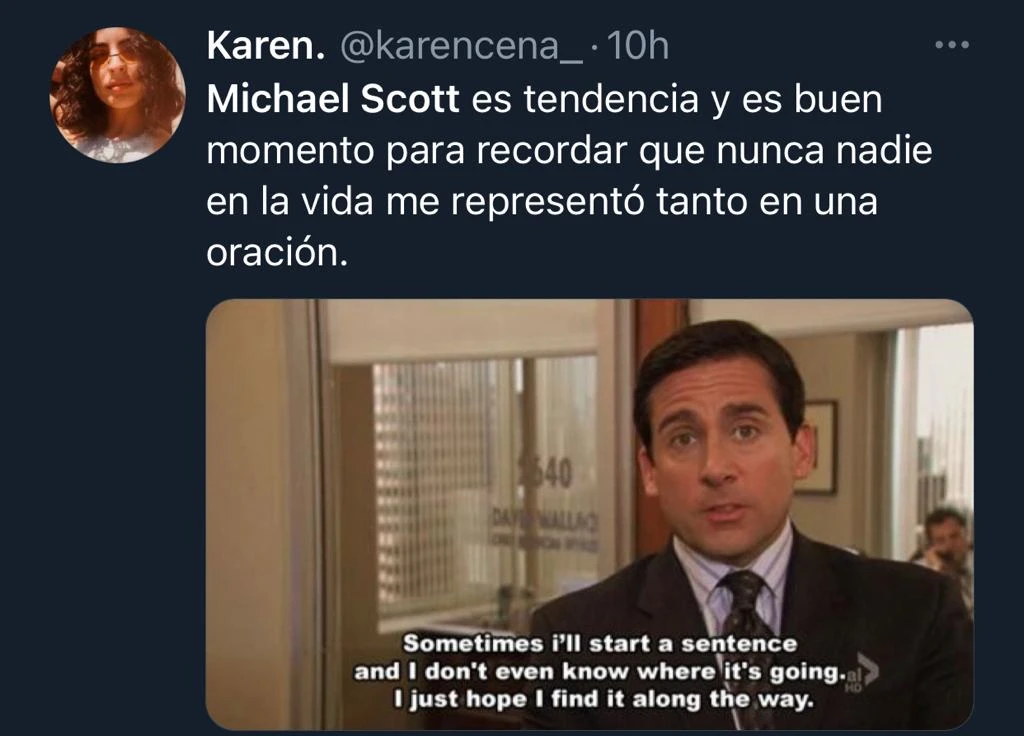1024x736 pixels.
Task: Click the line 'momento para recordar que nunca nadie'
Action: 569,151
